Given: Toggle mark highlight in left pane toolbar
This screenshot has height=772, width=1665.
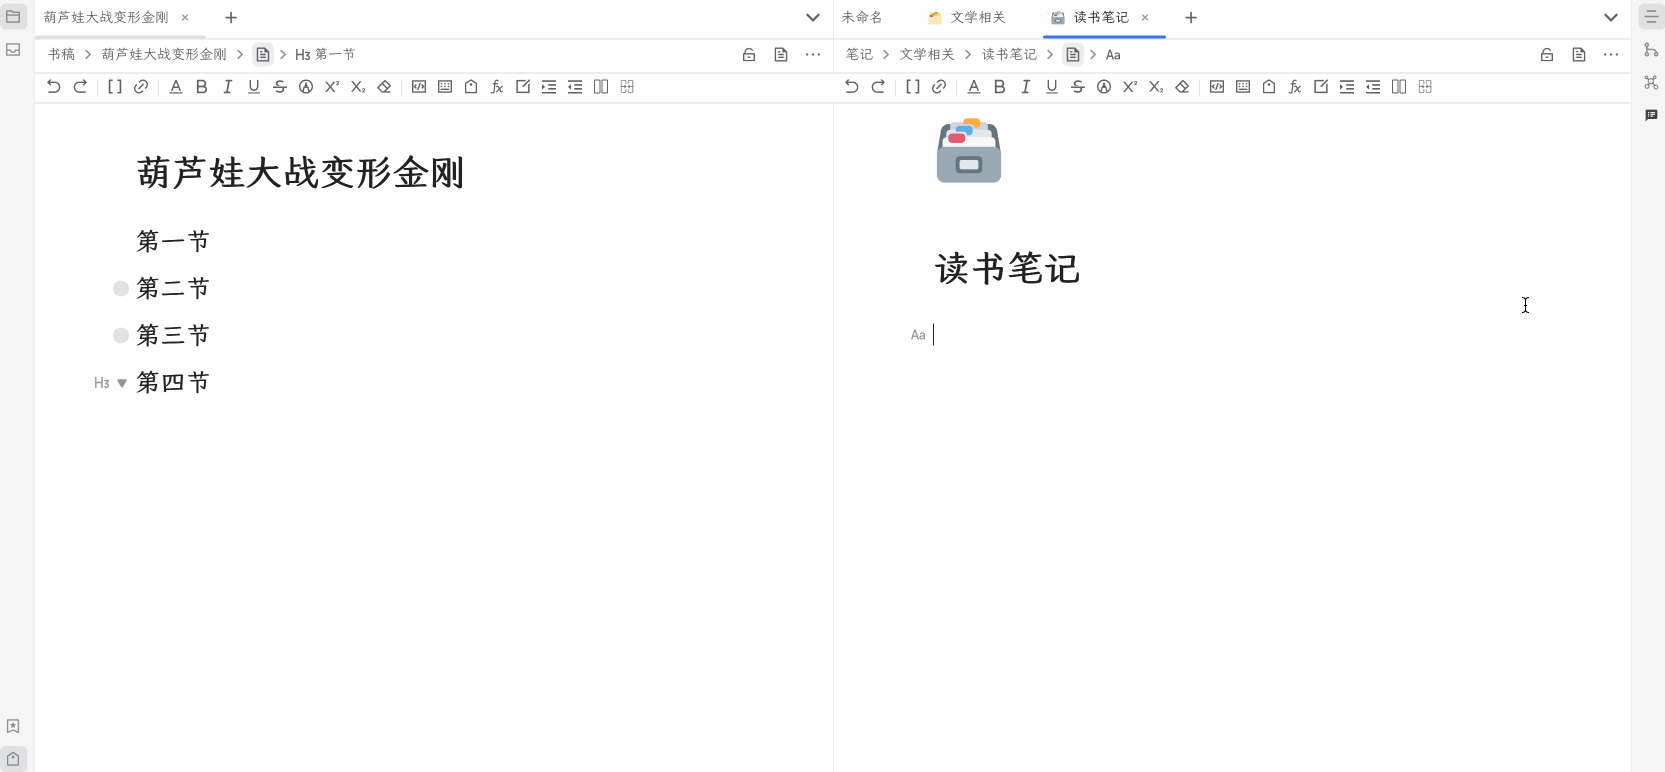Looking at the screenshot, I should click(x=306, y=87).
